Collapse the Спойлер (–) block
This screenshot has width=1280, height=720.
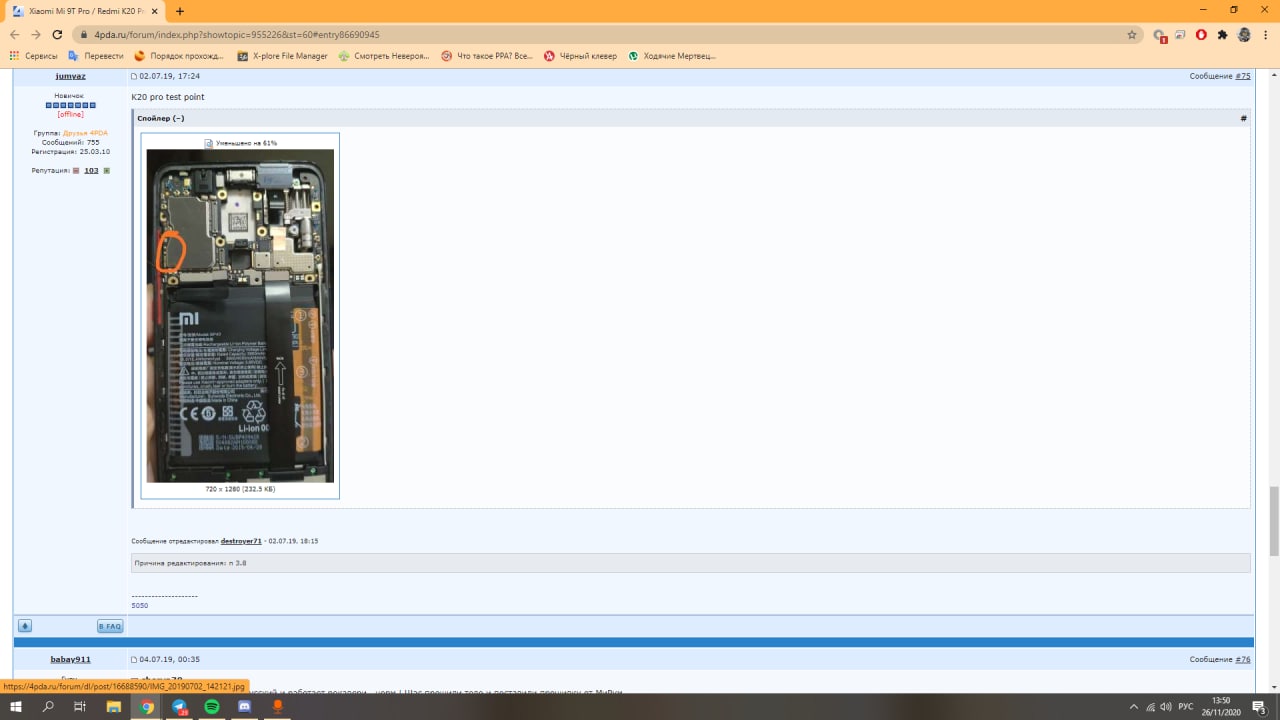[x=161, y=118]
